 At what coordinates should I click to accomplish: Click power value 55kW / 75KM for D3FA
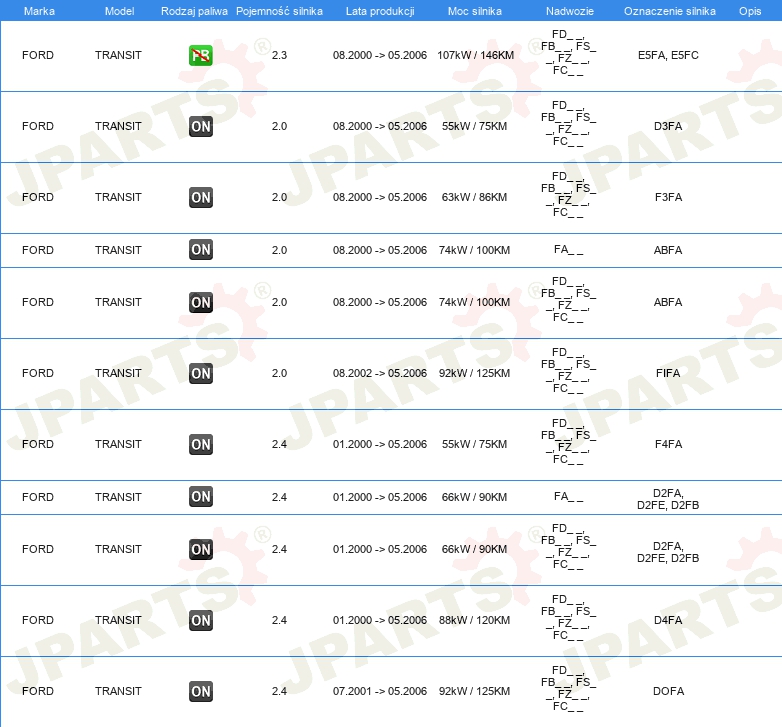(474, 127)
